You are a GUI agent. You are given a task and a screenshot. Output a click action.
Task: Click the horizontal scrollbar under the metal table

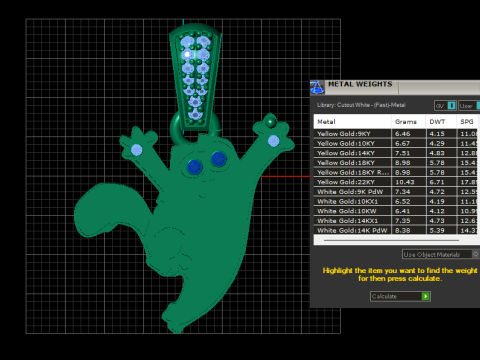tap(391, 240)
